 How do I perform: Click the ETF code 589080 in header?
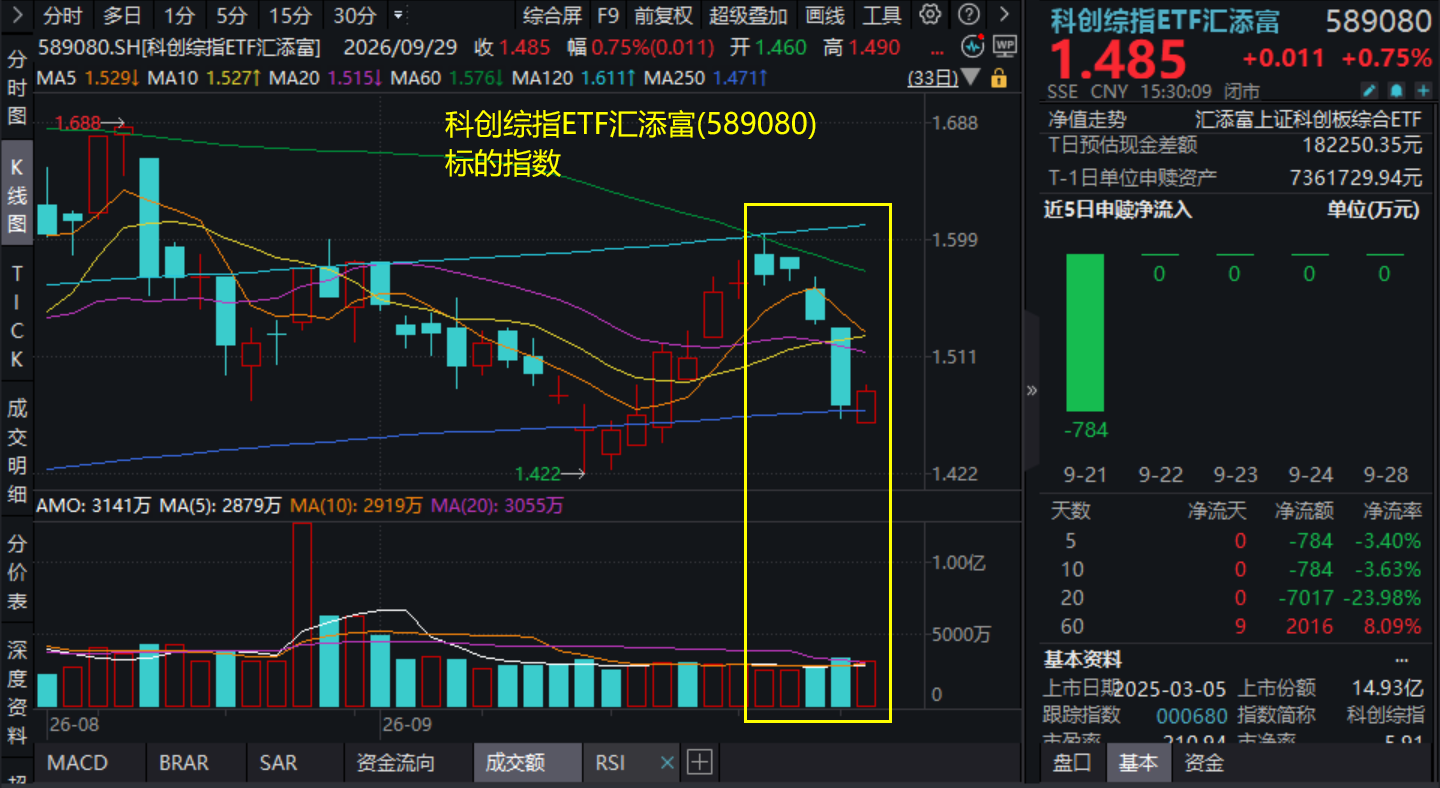coord(1379,21)
